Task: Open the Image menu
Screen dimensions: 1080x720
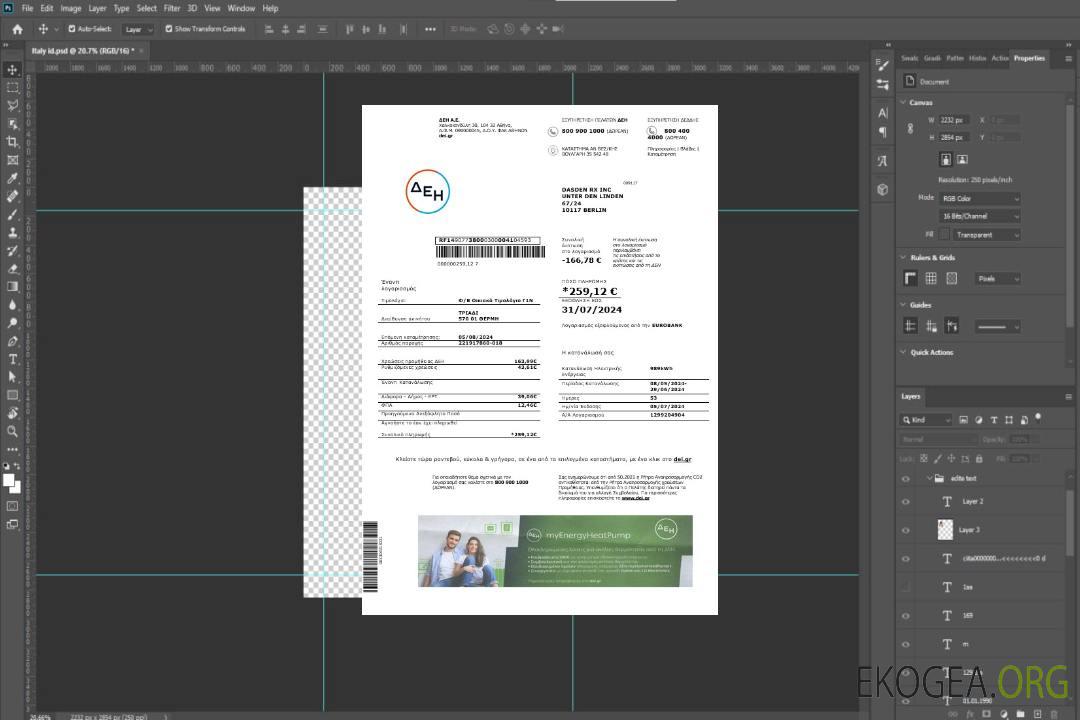Action: tap(70, 8)
